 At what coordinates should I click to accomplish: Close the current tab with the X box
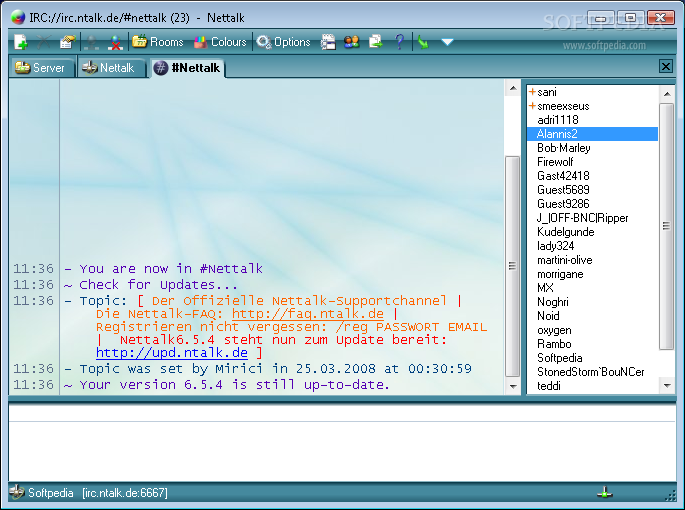pos(666,66)
